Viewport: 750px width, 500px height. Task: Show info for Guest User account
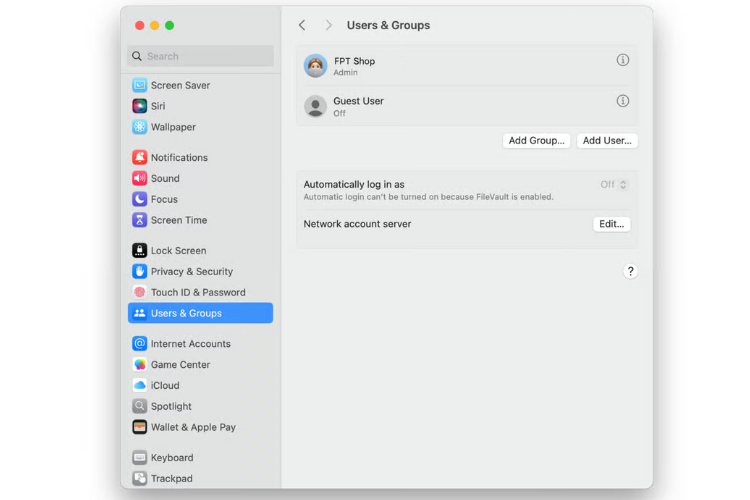[x=622, y=101]
